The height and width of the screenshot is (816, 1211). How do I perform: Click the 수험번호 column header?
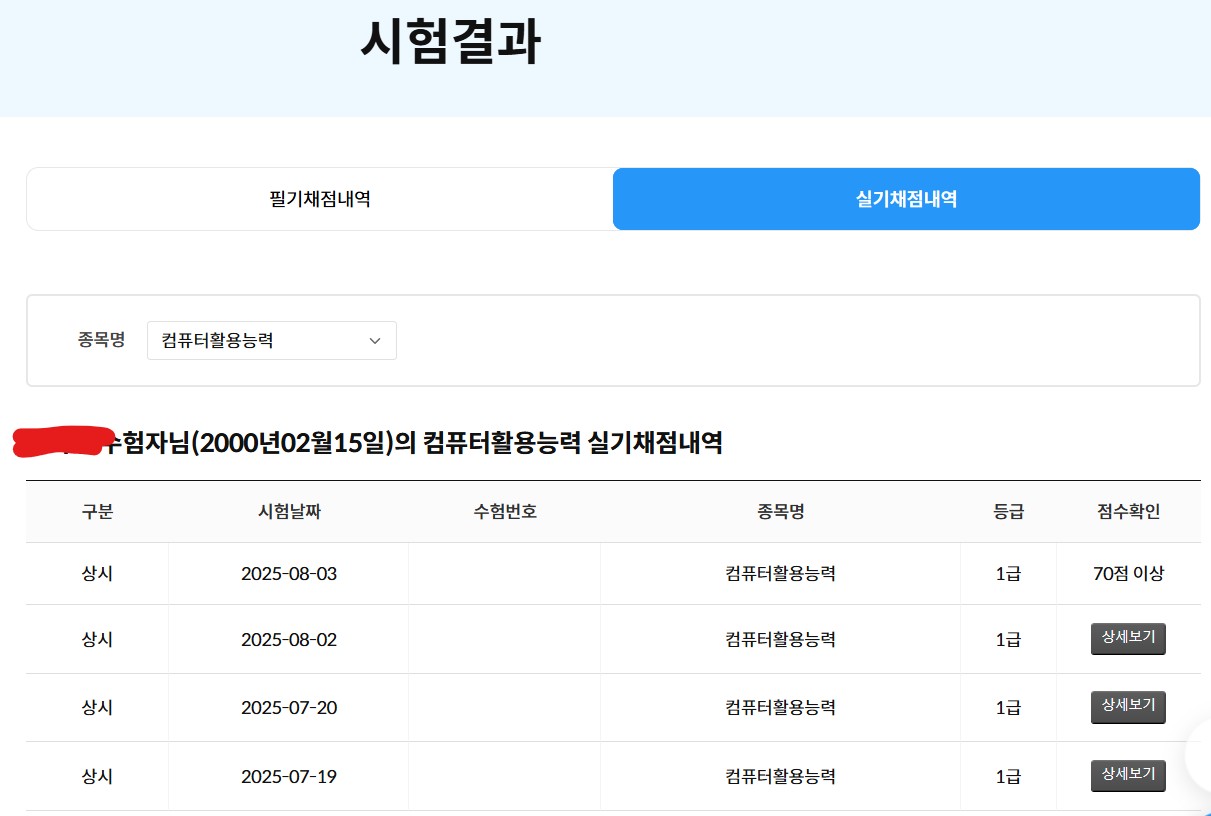tap(505, 512)
